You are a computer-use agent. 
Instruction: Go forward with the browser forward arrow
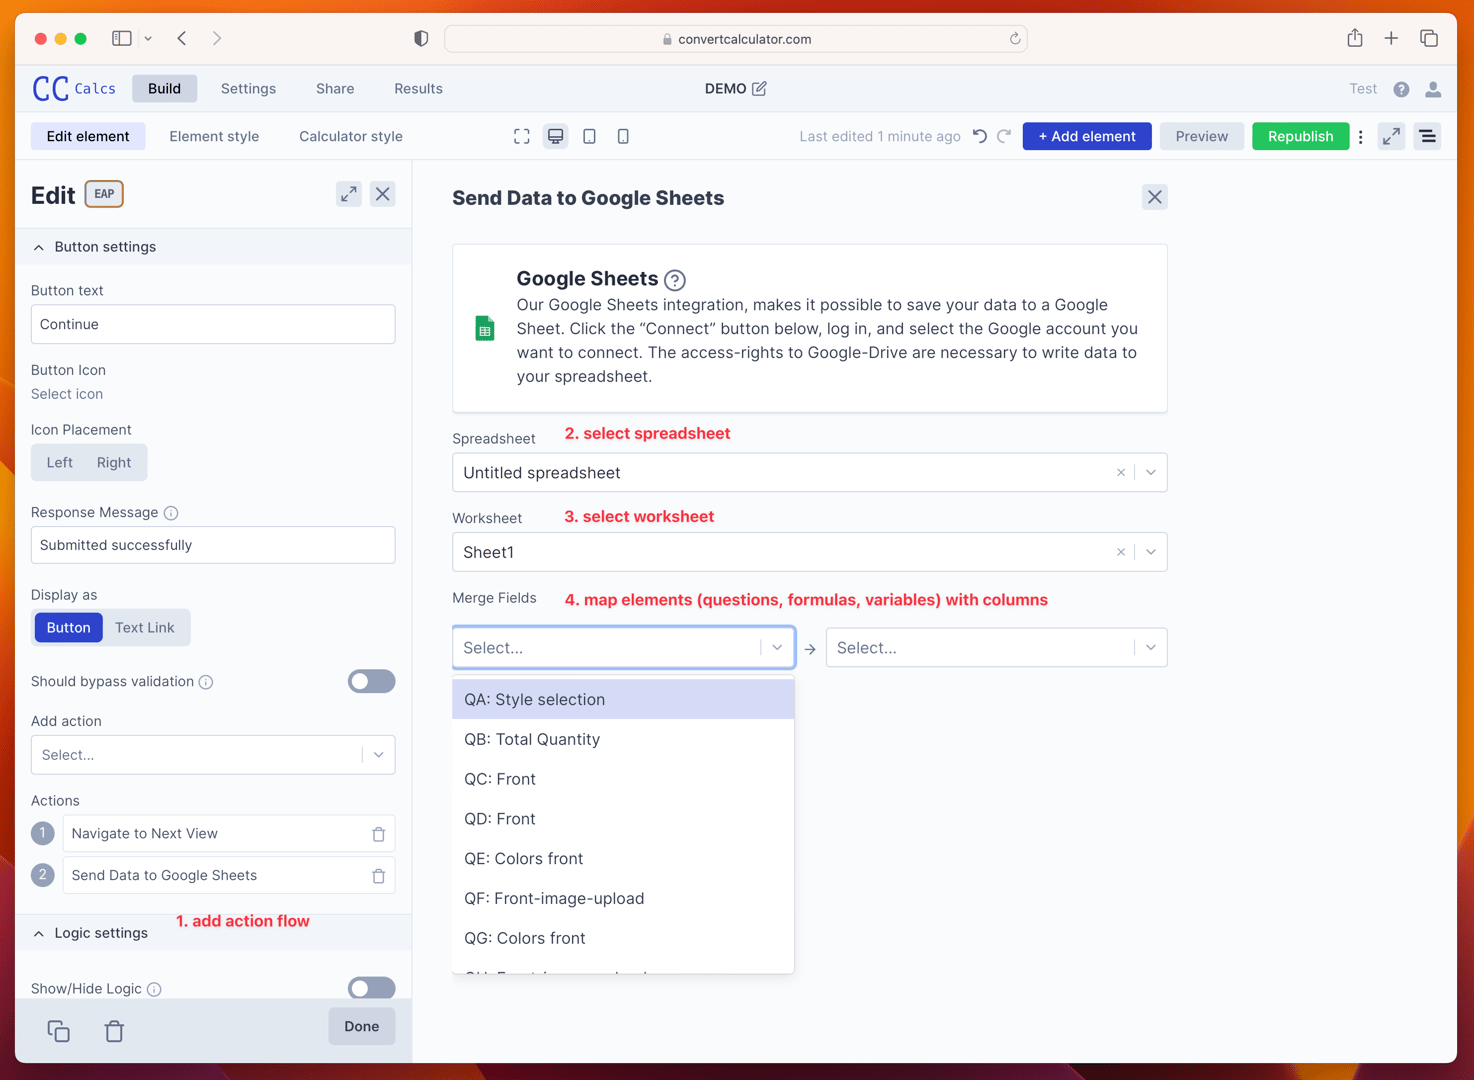coord(217,38)
